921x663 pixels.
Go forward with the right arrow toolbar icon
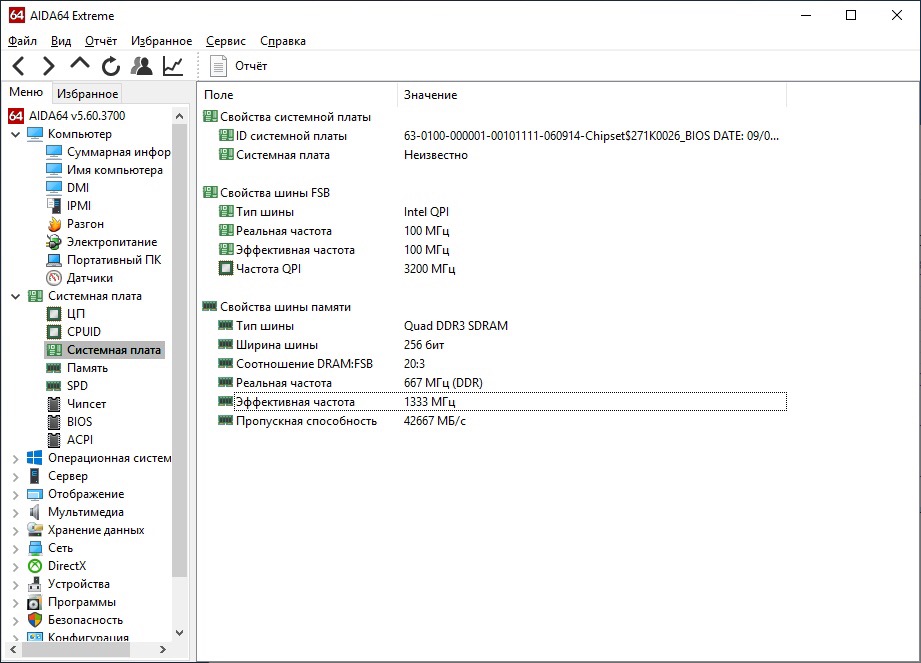coord(49,66)
